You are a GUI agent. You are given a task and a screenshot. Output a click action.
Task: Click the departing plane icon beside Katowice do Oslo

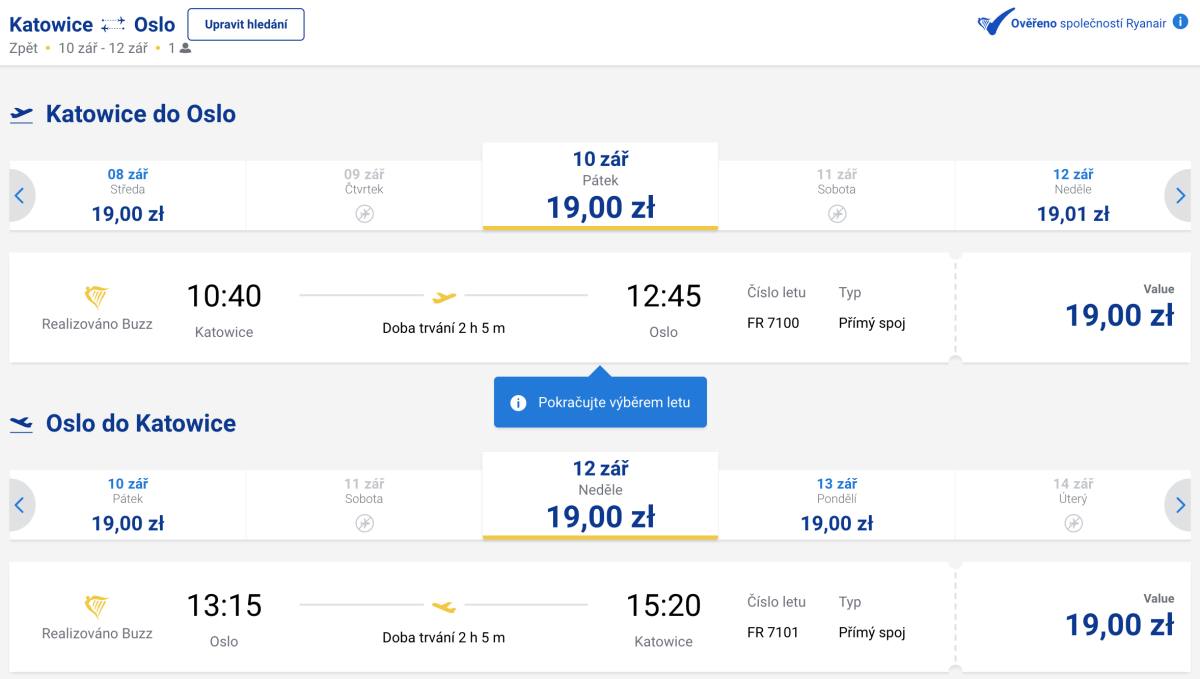(x=21, y=115)
